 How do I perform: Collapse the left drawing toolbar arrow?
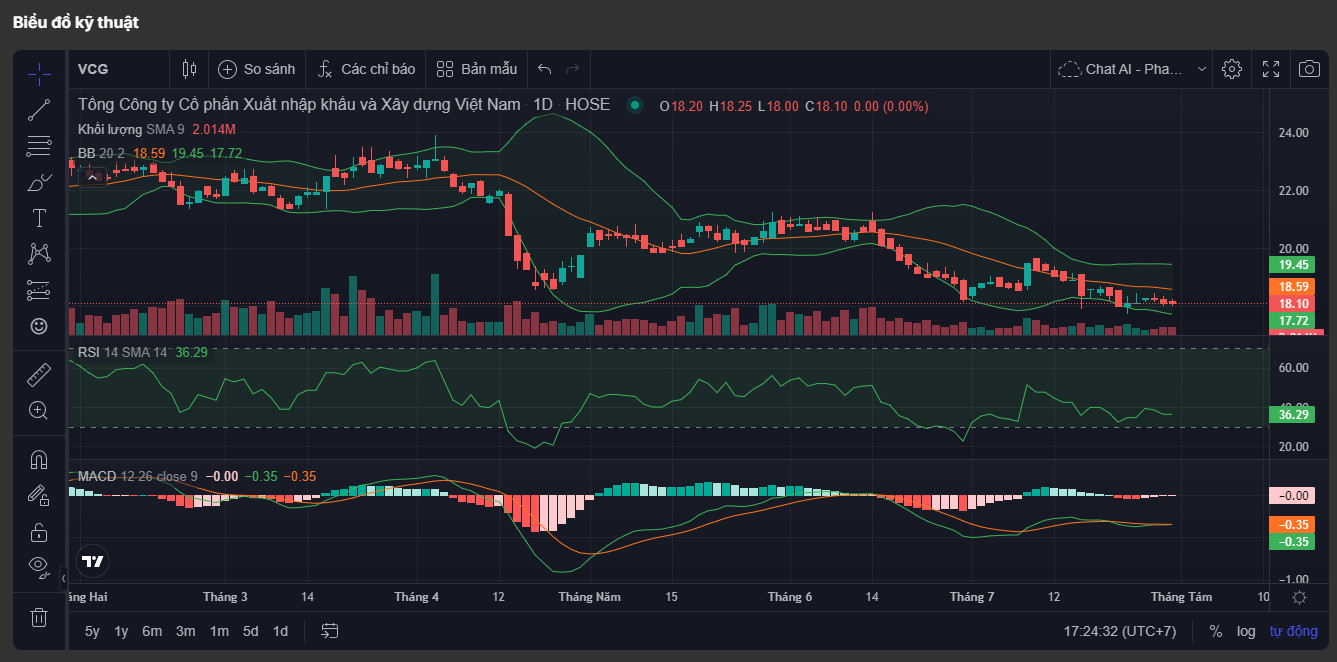(x=63, y=578)
